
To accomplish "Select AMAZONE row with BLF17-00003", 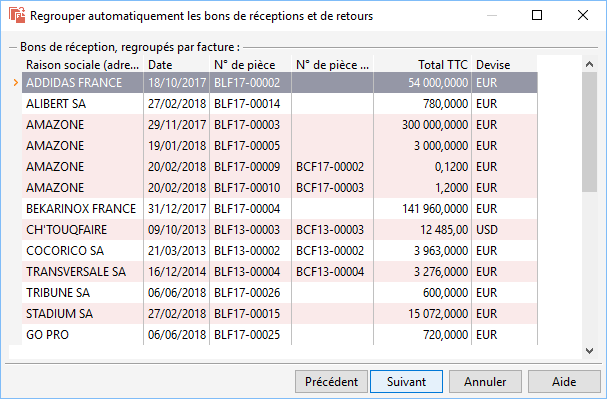I will coord(279,125).
